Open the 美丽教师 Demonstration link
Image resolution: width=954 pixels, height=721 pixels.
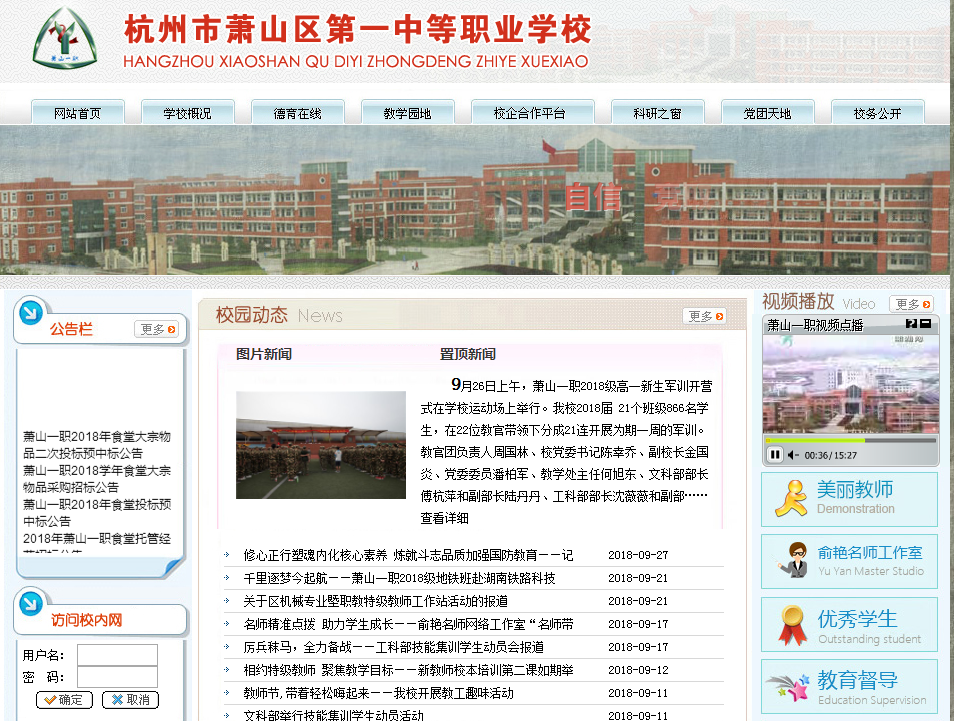click(x=849, y=500)
